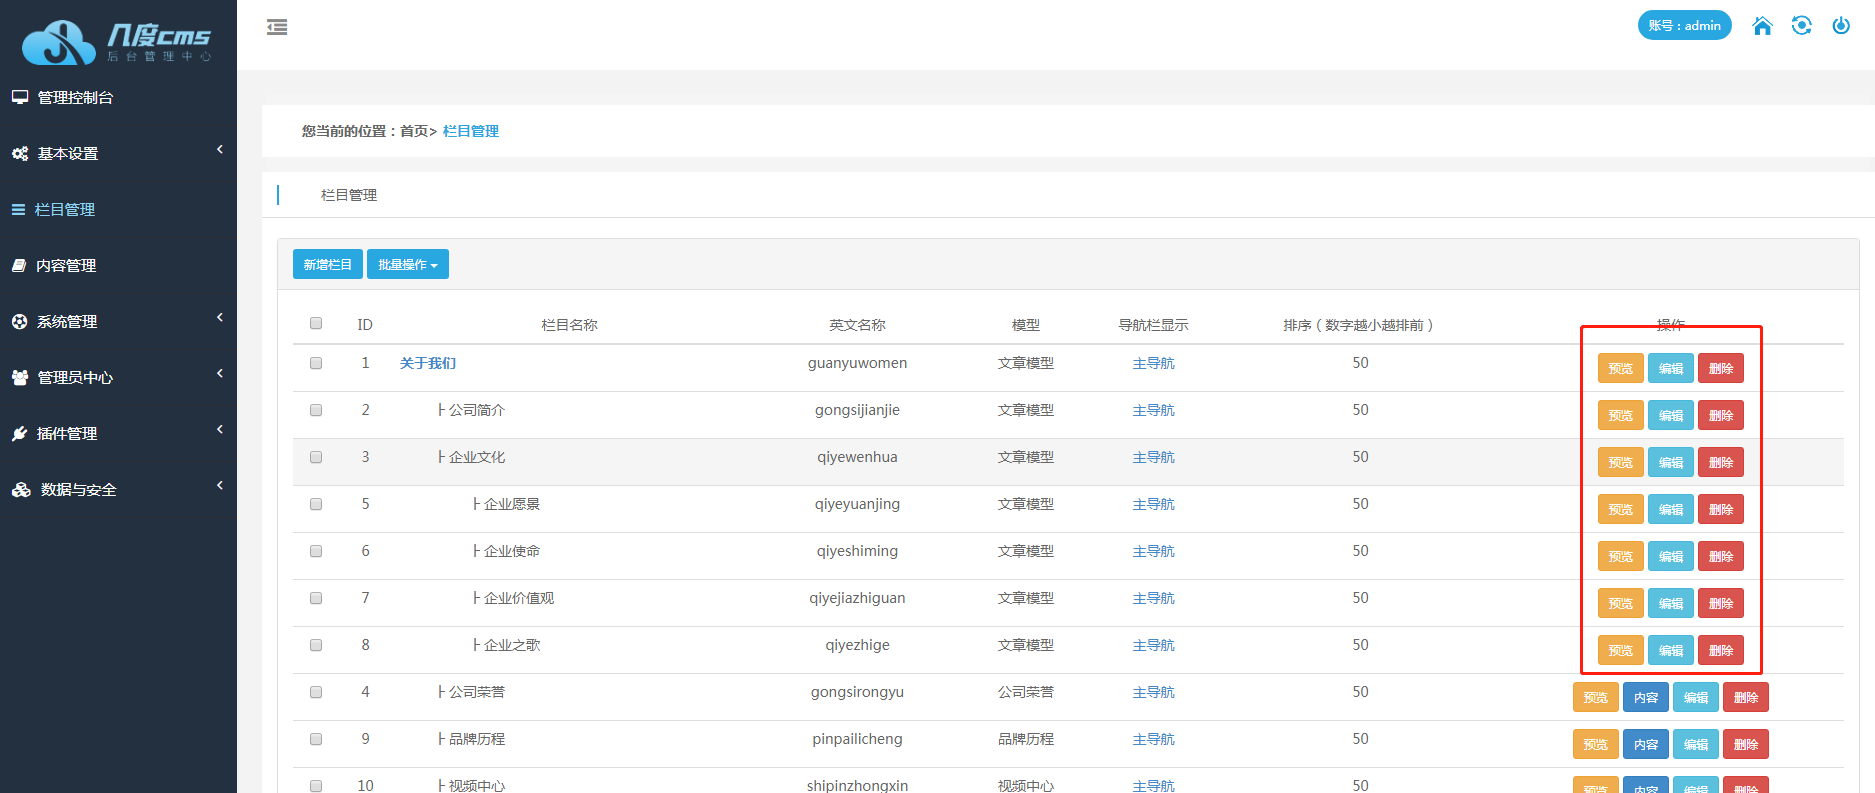This screenshot has width=1875, height=793.
Task: Click 账号：admin badge
Action: point(1684,25)
